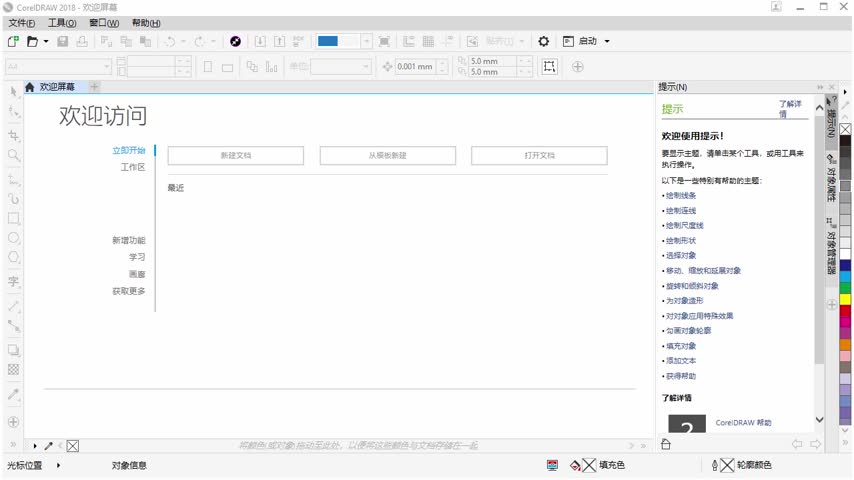This screenshot has height=480, width=854.
Task: Pick the red swatch in color palette
Action: [845, 310]
